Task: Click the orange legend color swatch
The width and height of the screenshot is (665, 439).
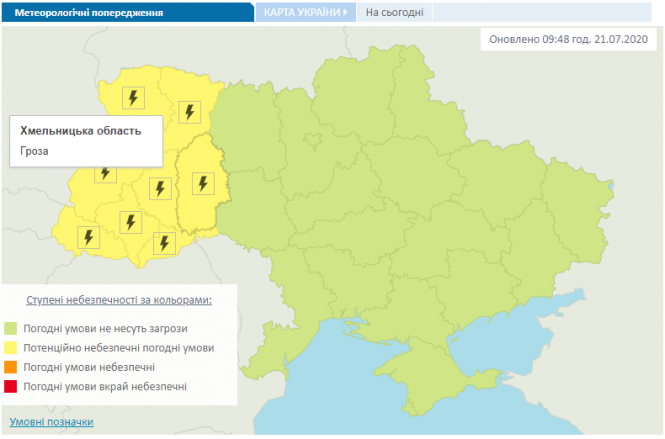Action: click(10, 367)
